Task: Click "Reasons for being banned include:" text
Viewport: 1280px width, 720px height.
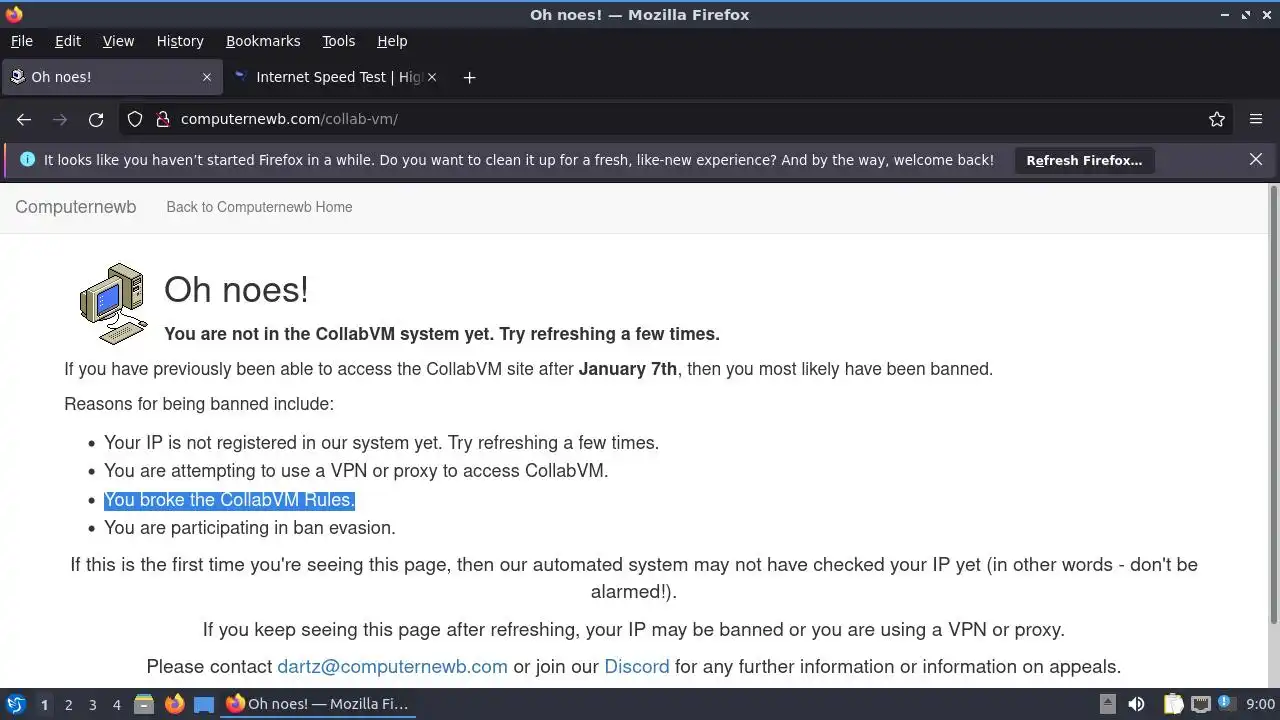Action: tap(199, 404)
